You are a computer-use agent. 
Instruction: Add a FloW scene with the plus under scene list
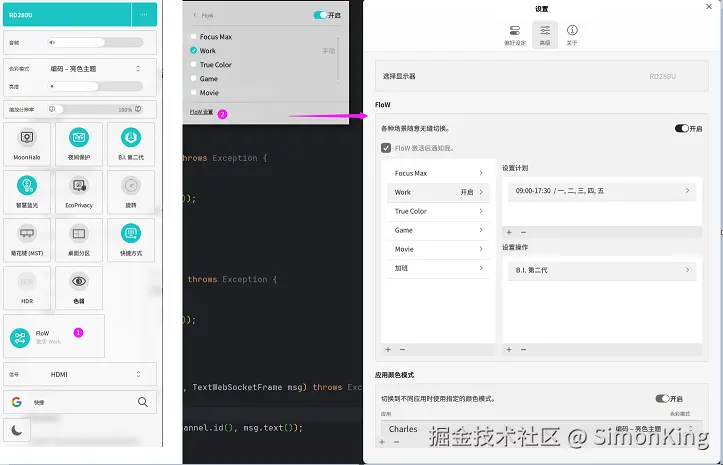[388, 350]
